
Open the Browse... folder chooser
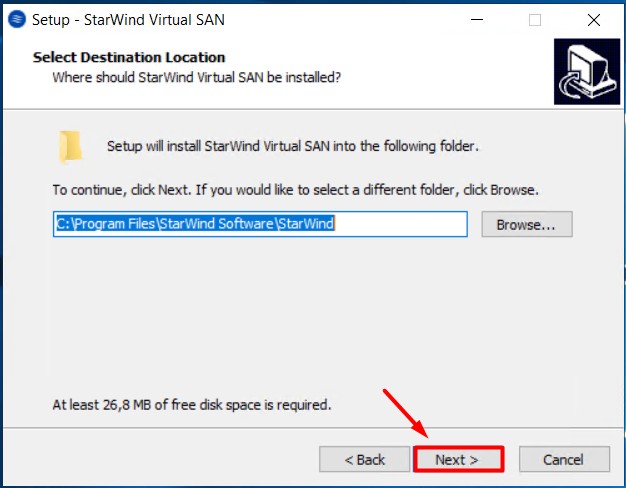coord(526,224)
